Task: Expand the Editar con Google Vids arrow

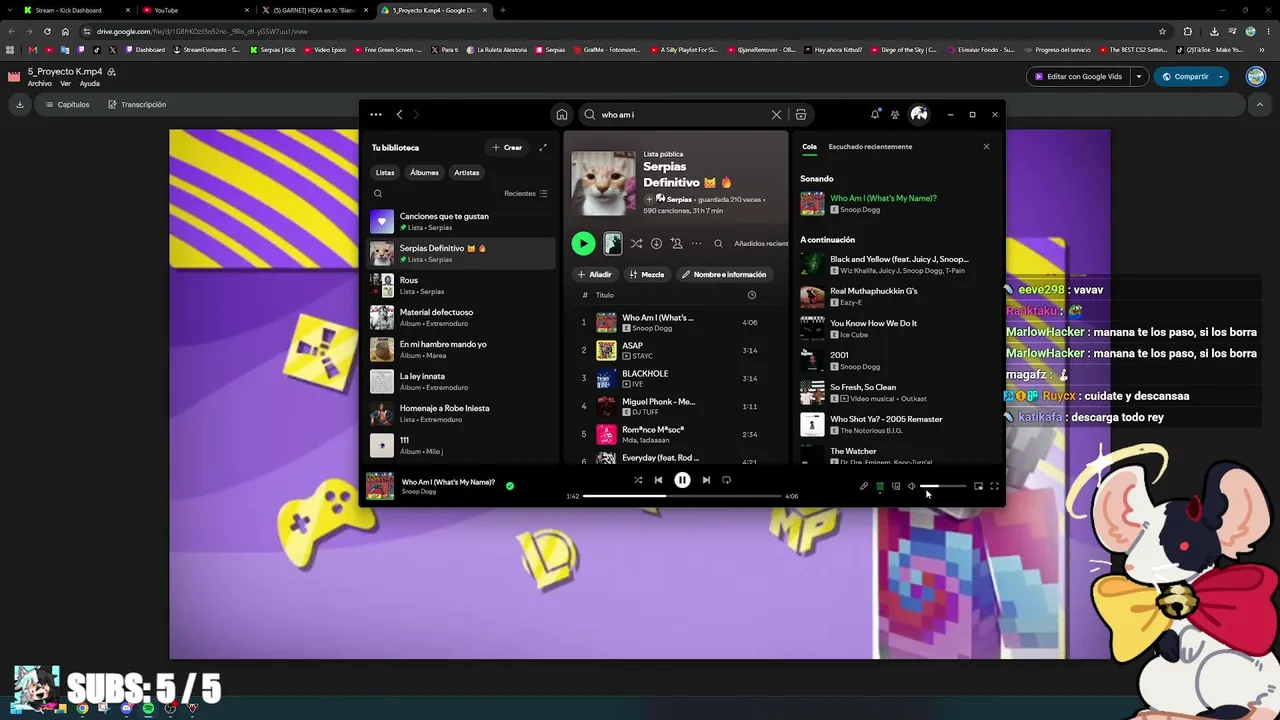Action: 1138,77
